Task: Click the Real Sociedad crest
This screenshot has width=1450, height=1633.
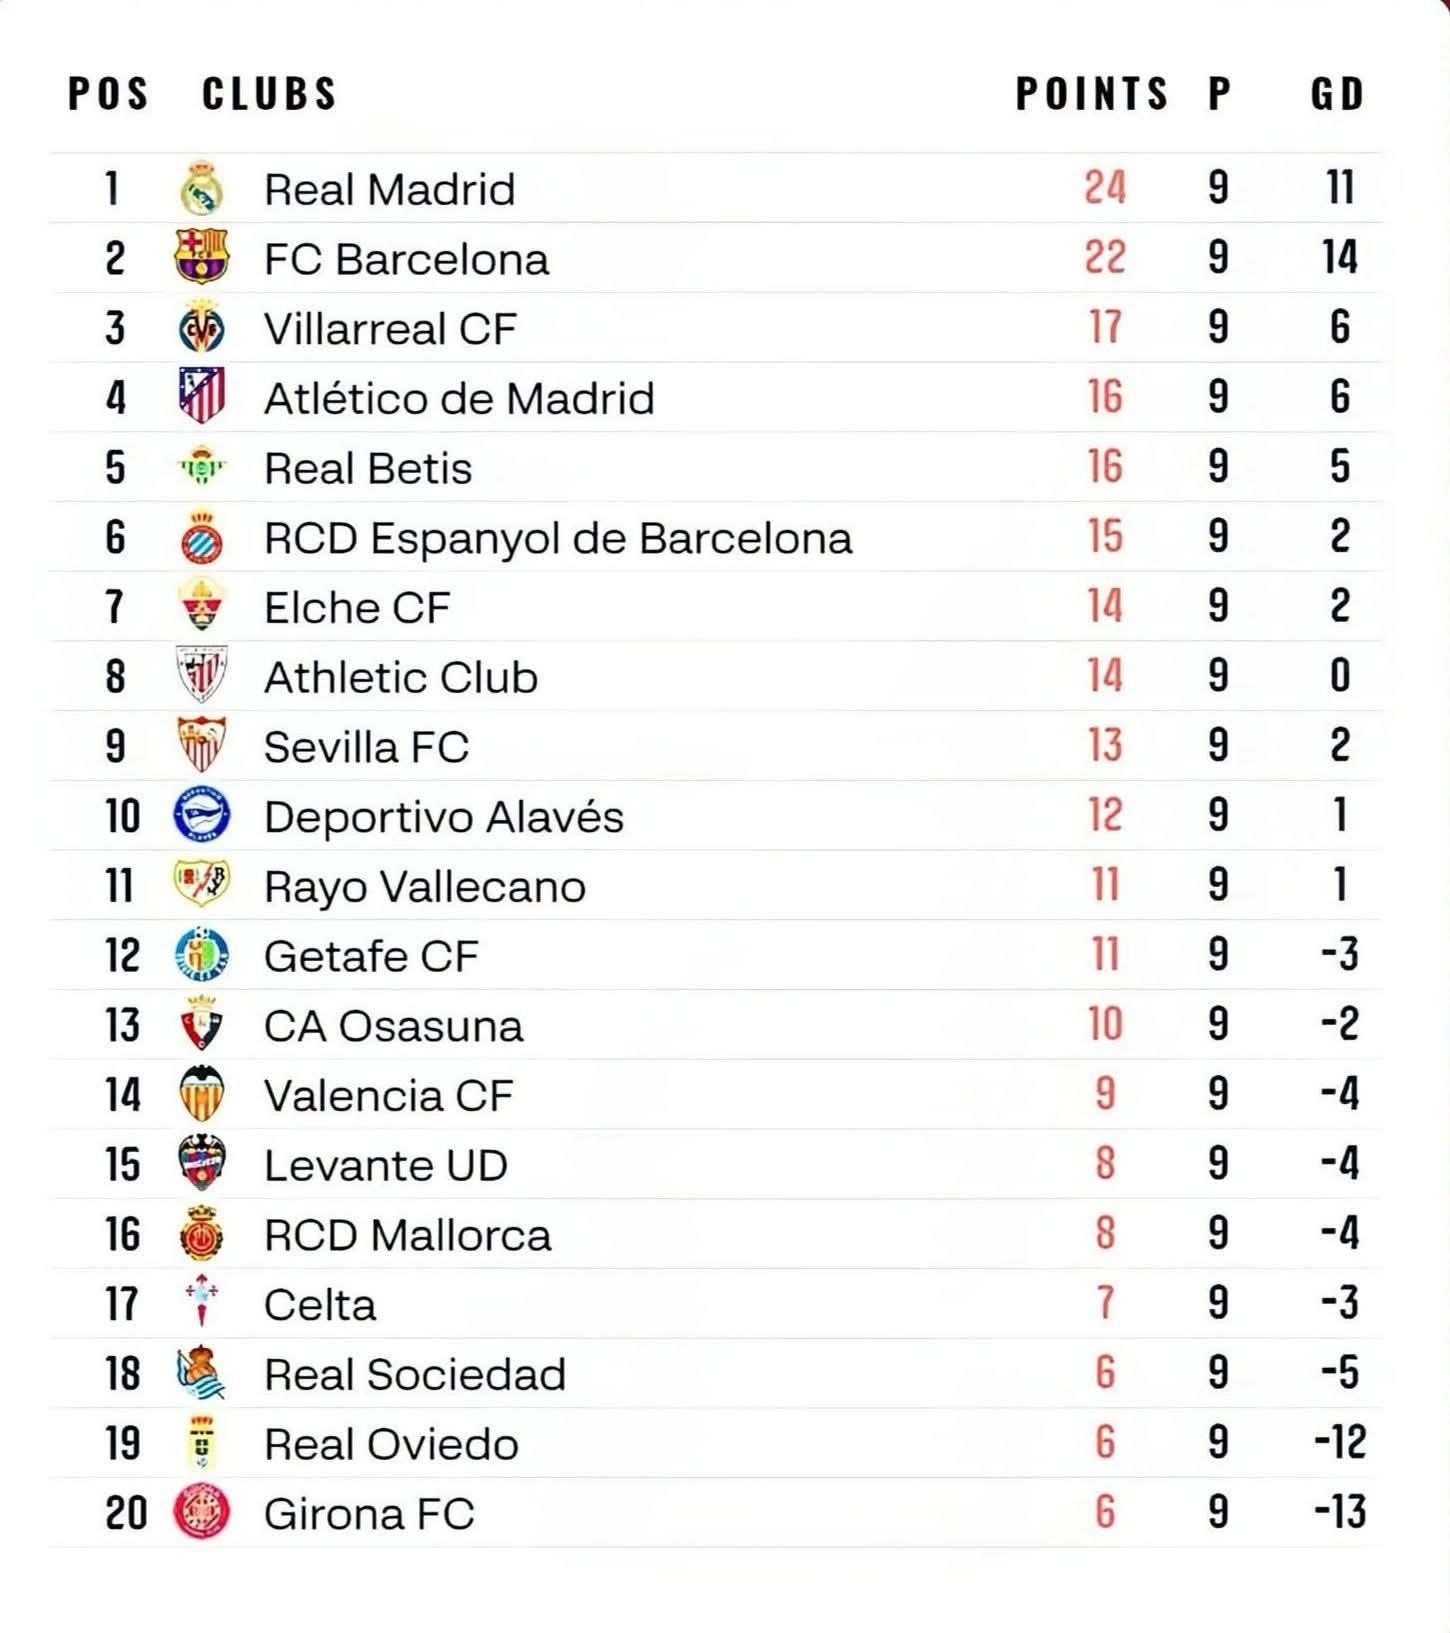Action: click(x=202, y=1373)
